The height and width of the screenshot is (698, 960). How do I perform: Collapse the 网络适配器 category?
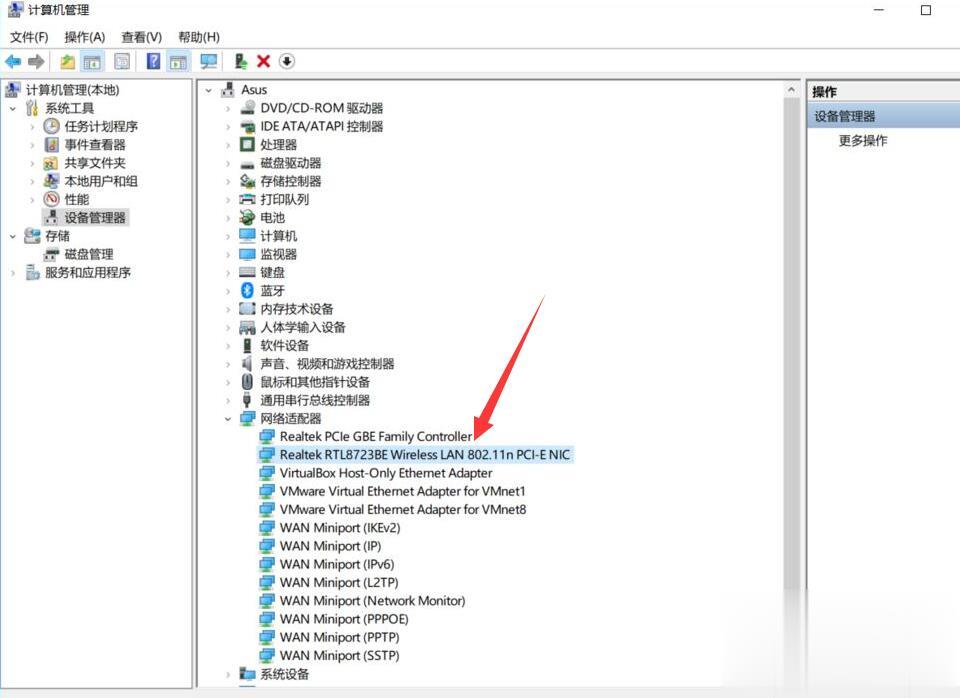click(228, 419)
